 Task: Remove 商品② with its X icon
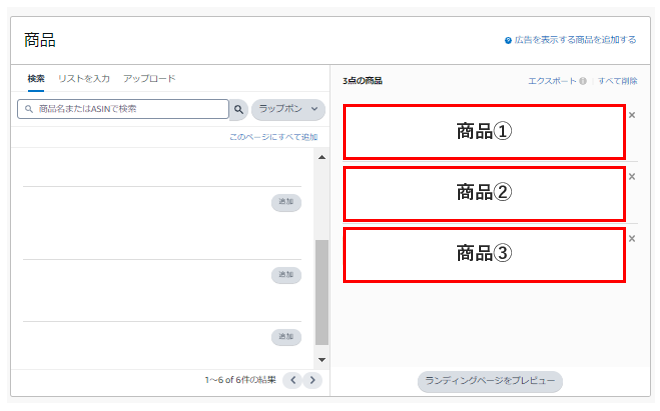point(632,176)
